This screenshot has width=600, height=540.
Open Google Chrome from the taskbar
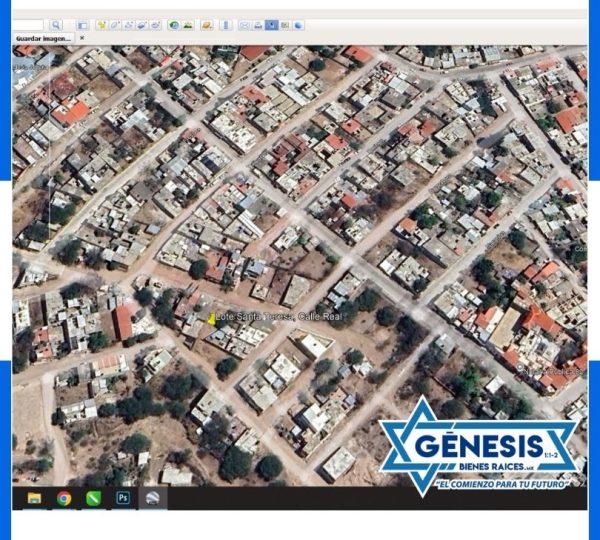point(64,497)
